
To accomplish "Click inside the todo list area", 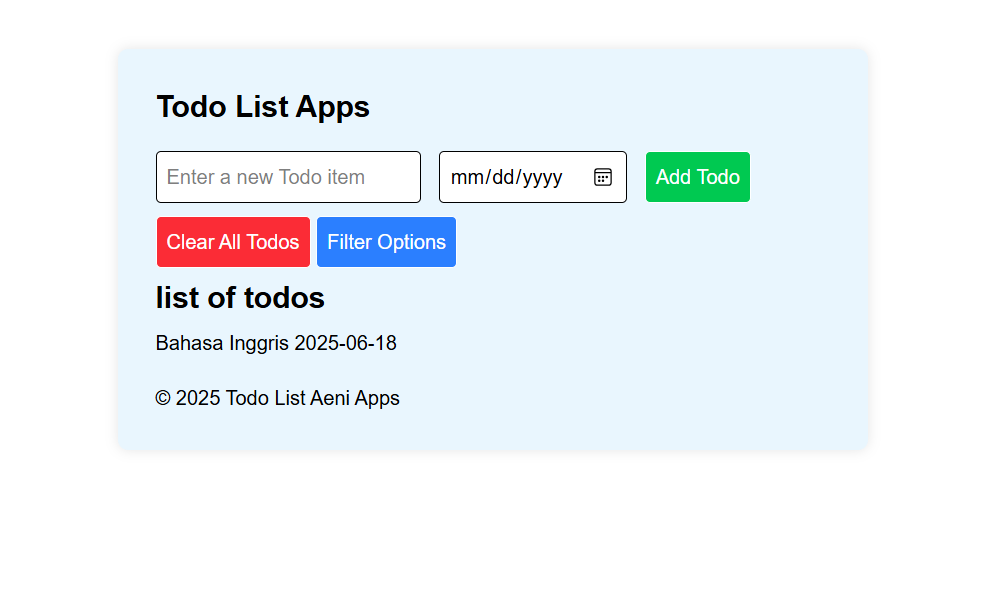I will (x=276, y=343).
